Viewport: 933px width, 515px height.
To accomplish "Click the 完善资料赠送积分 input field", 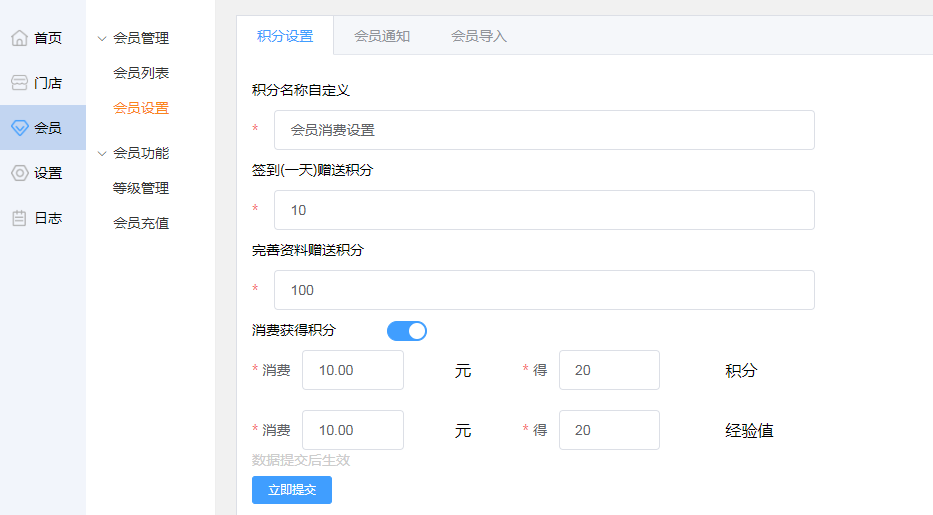I will coord(544,290).
